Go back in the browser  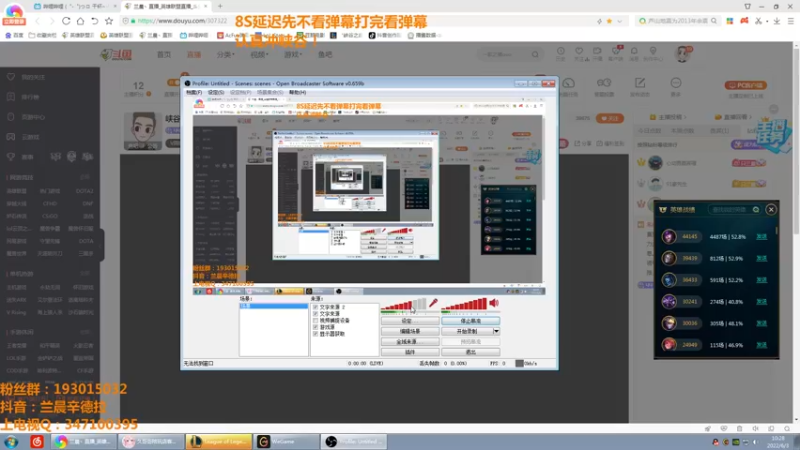(x=37, y=21)
